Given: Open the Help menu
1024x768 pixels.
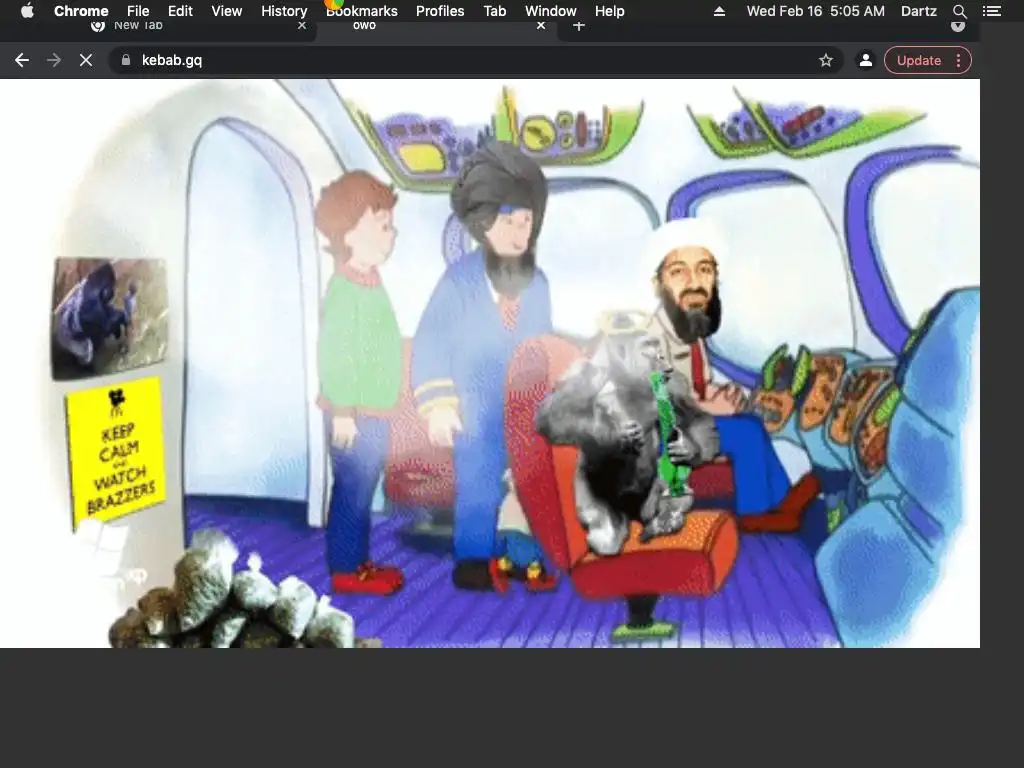Looking at the screenshot, I should tap(609, 11).
